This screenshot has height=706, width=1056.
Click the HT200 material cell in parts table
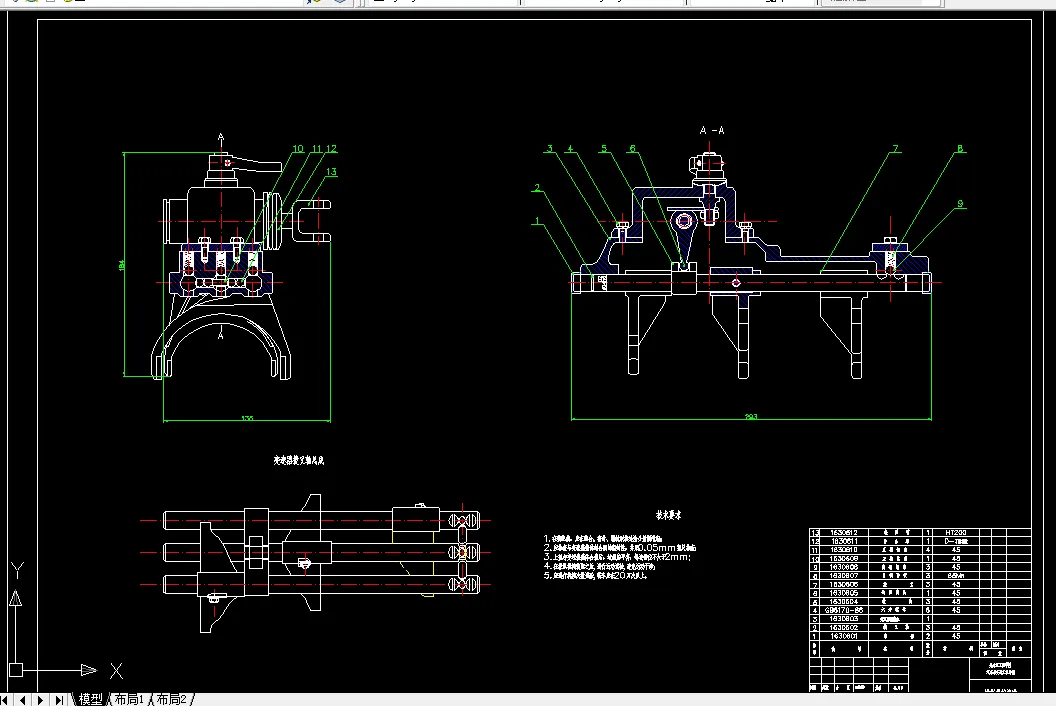pos(956,532)
